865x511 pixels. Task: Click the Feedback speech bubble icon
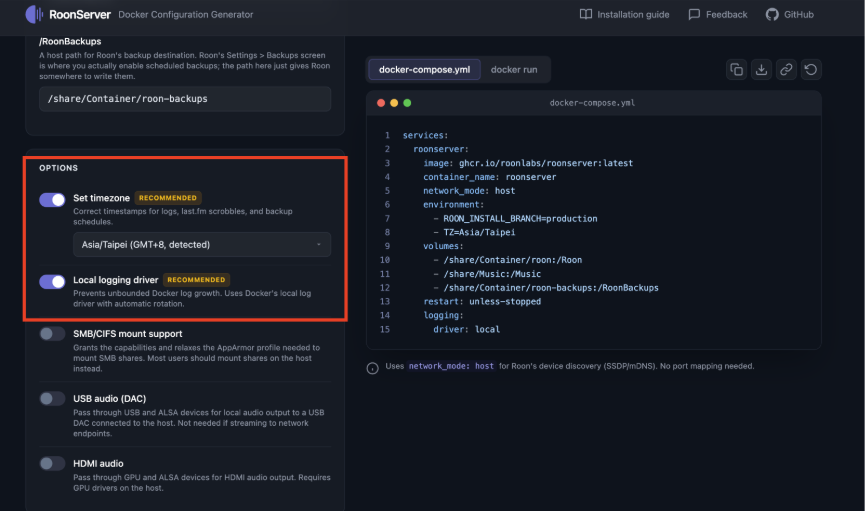(694, 14)
